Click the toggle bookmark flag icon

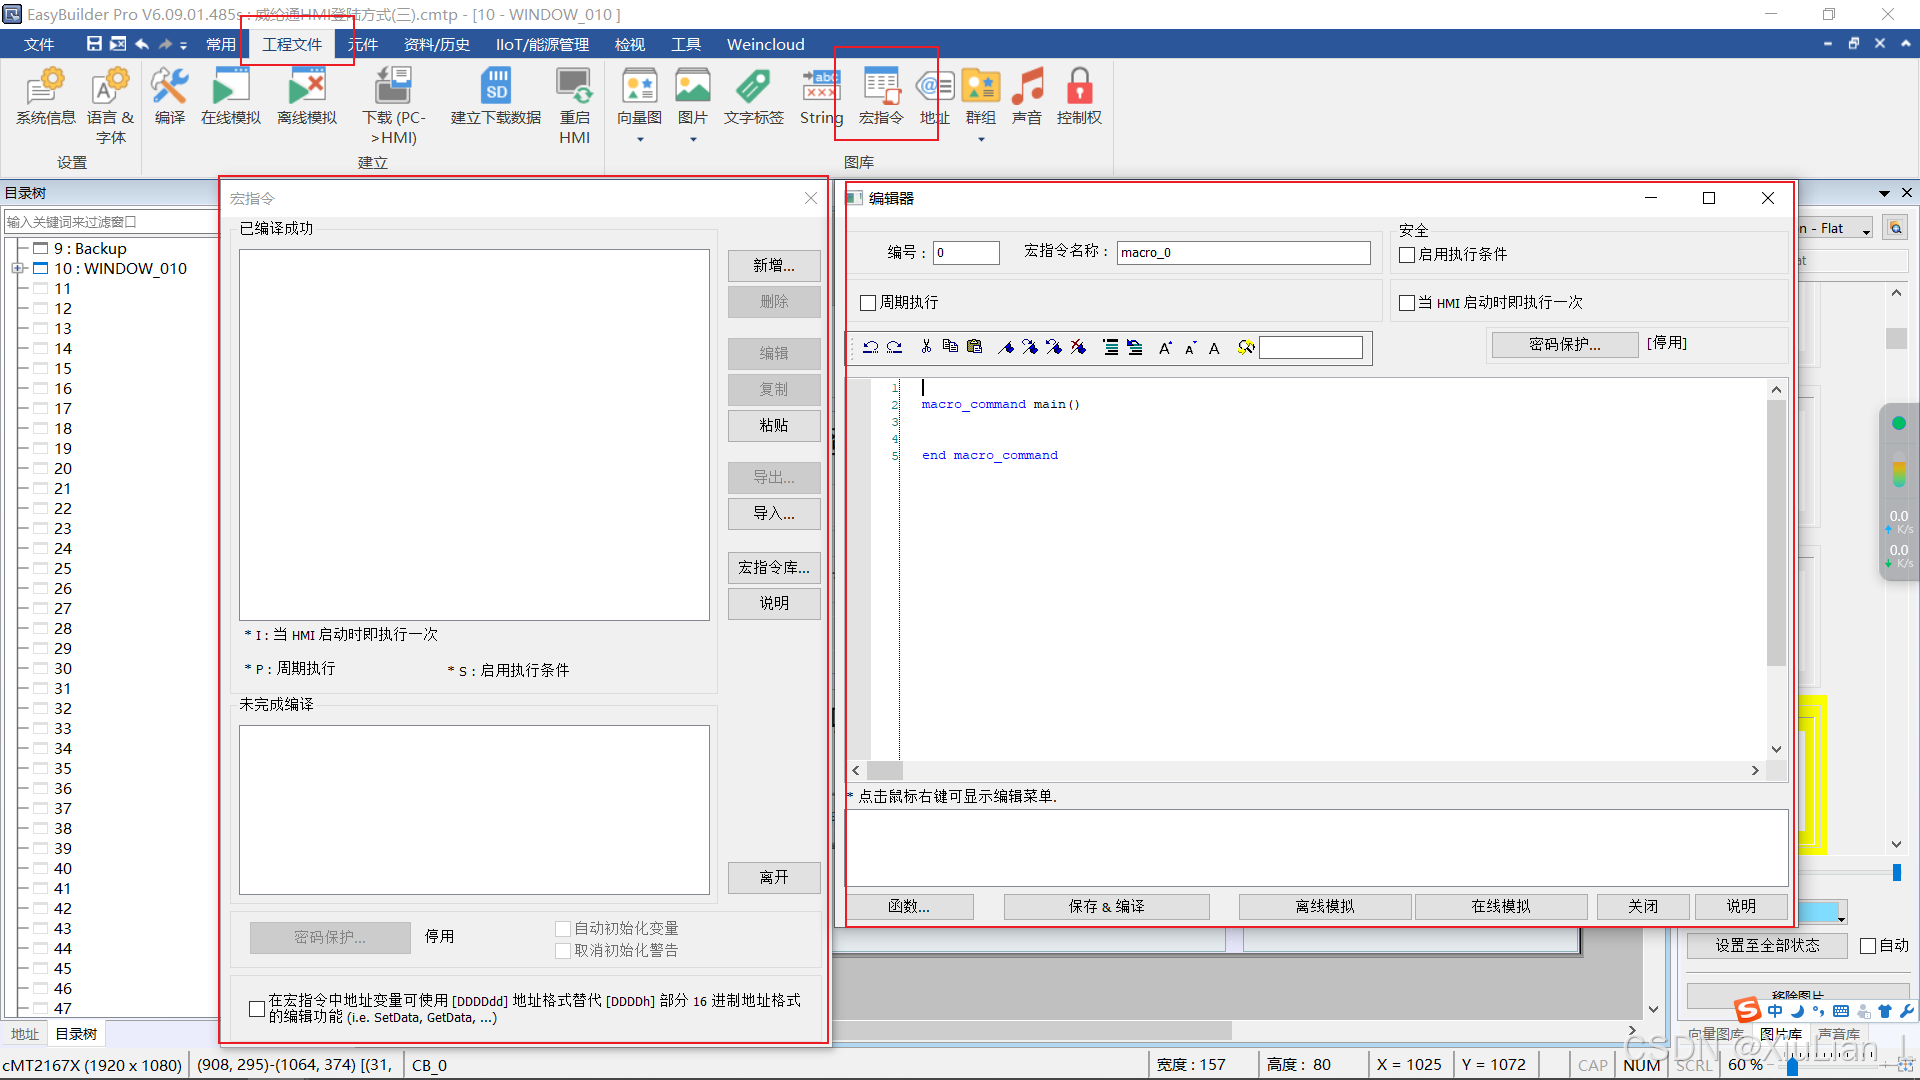click(1006, 347)
